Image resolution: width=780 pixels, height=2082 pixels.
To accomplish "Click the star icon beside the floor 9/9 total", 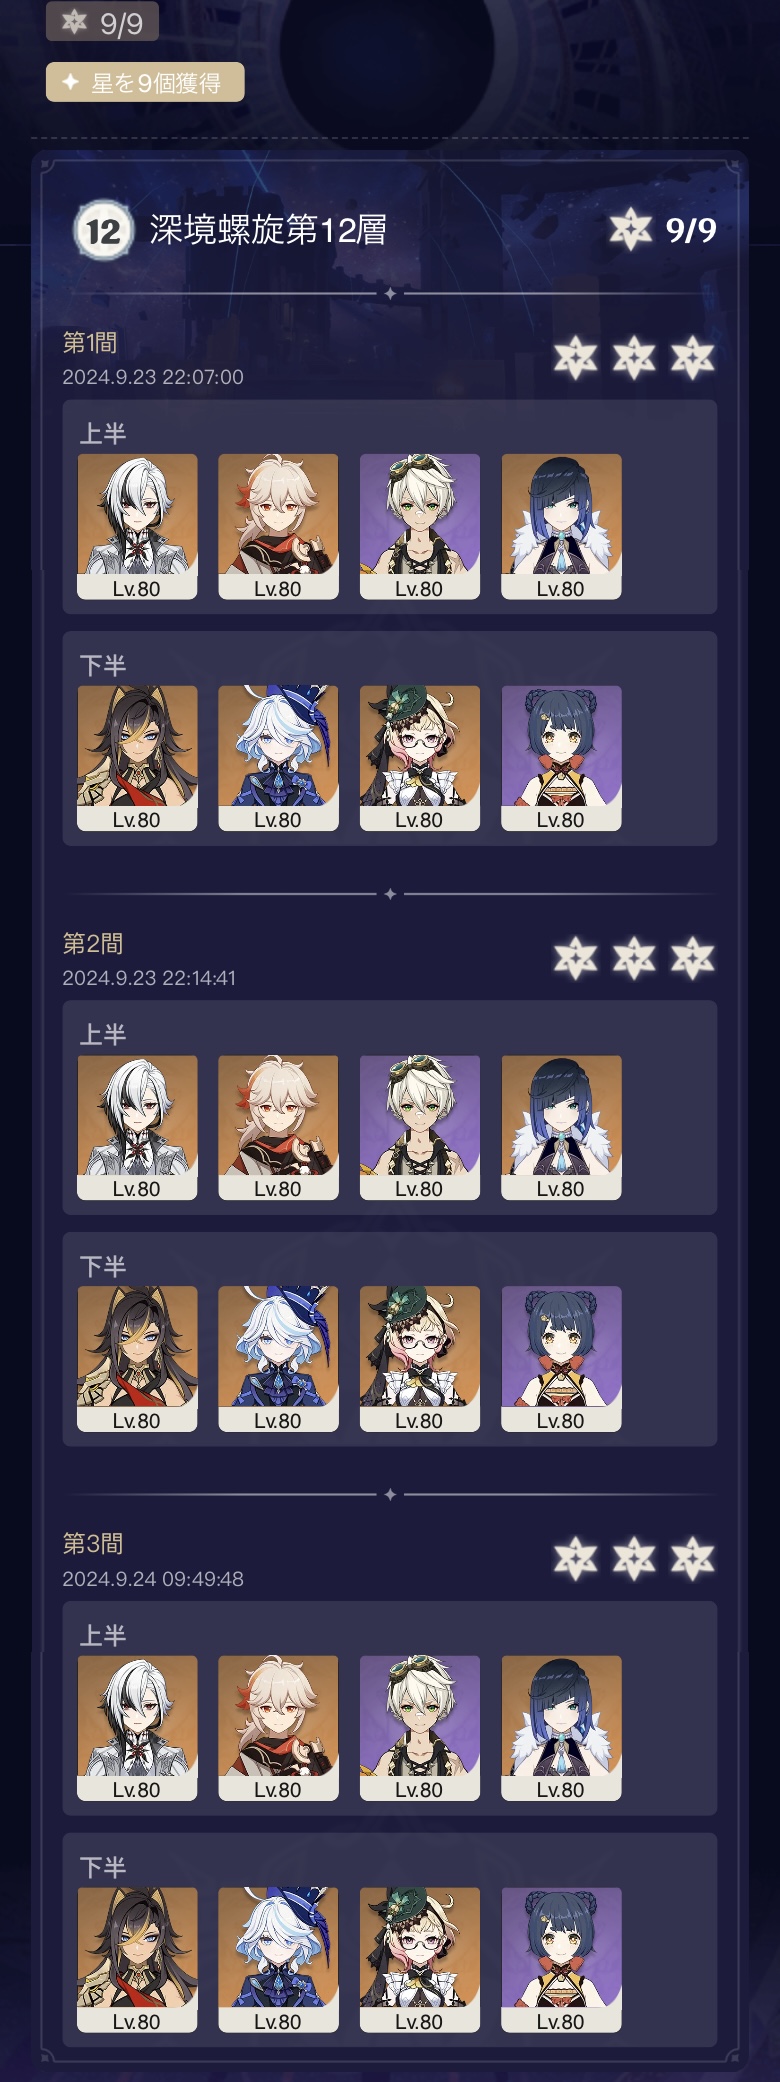I will (631, 230).
